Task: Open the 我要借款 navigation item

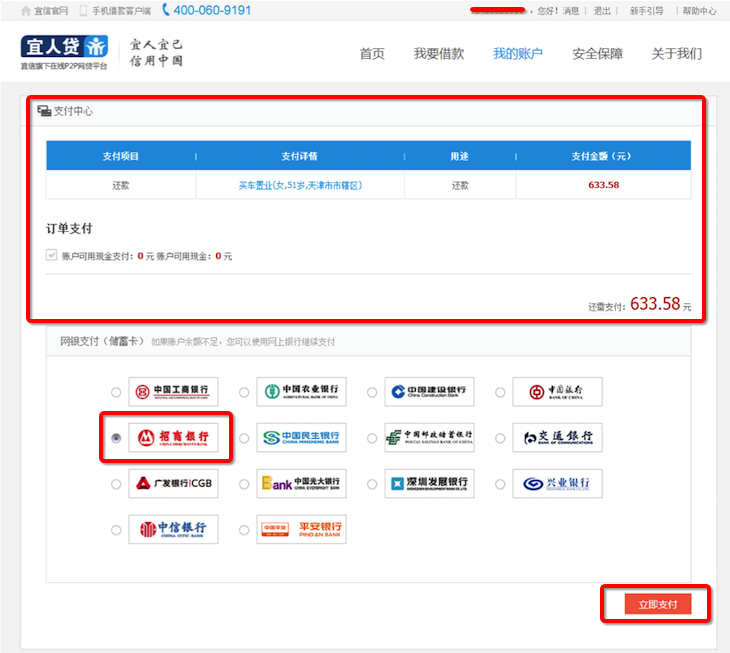Action: pyautogui.click(x=439, y=54)
